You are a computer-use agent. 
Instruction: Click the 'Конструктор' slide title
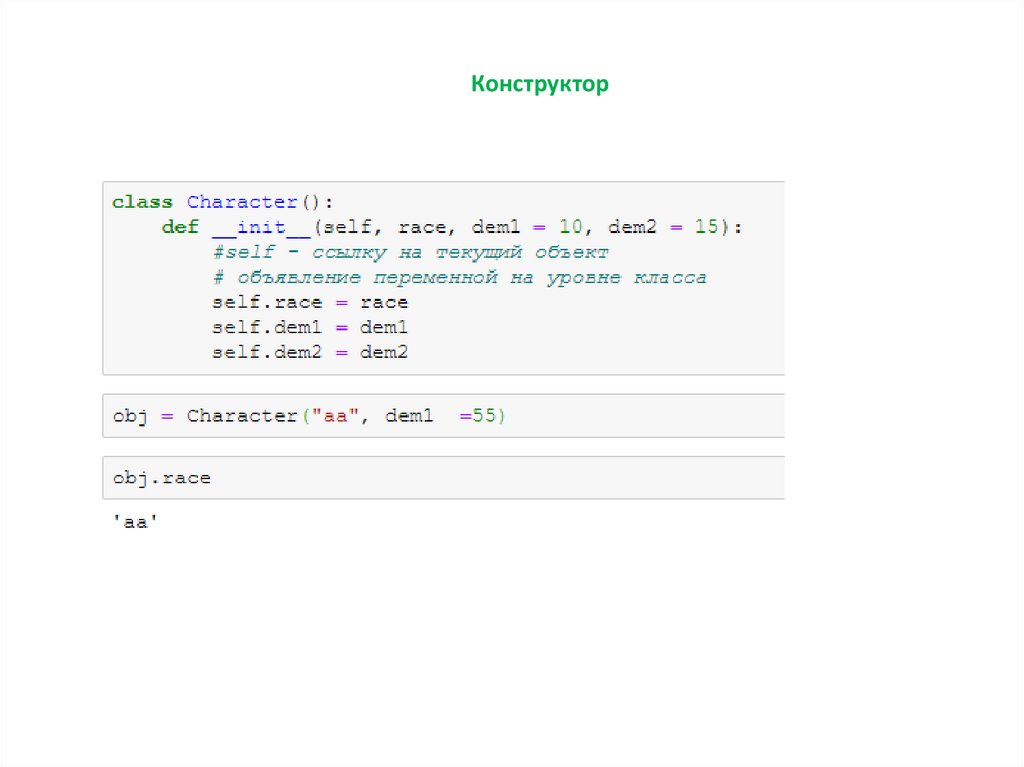539,84
